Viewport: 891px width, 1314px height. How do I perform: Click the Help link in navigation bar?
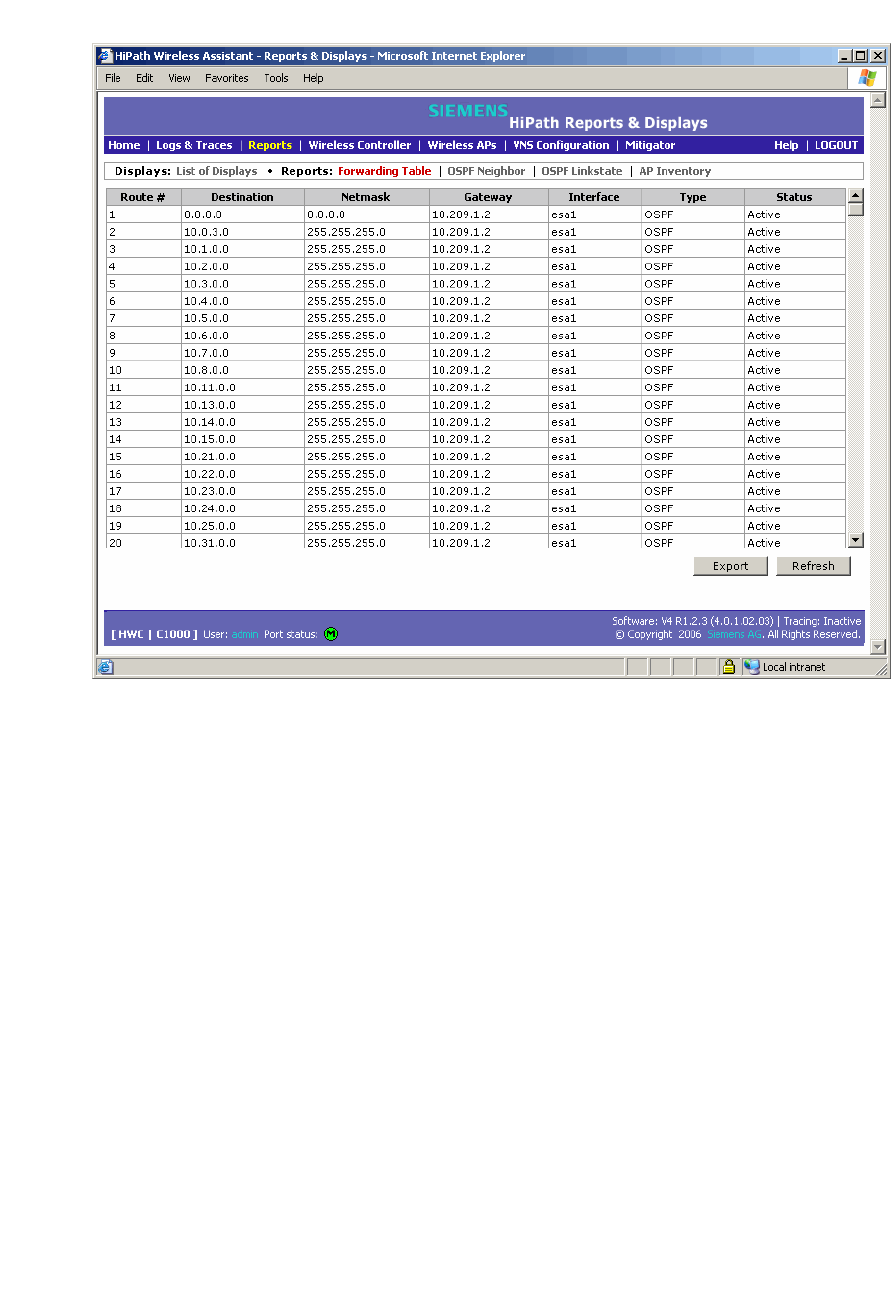(x=786, y=145)
